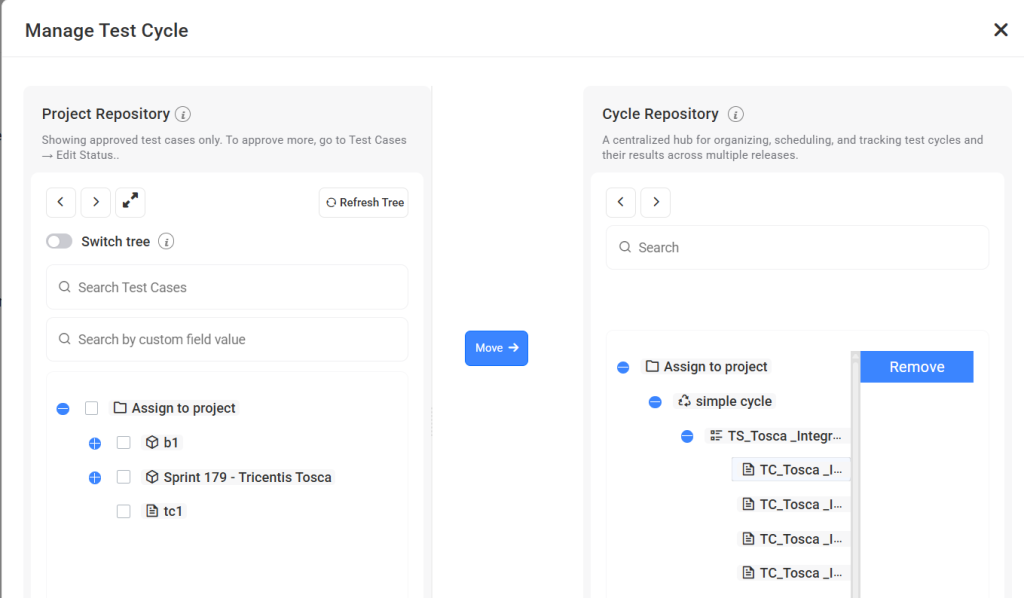Viewport: 1024px width, 598px height.
Task: Click the Cycle Repository info icon
Action: [x=736, y=114]
